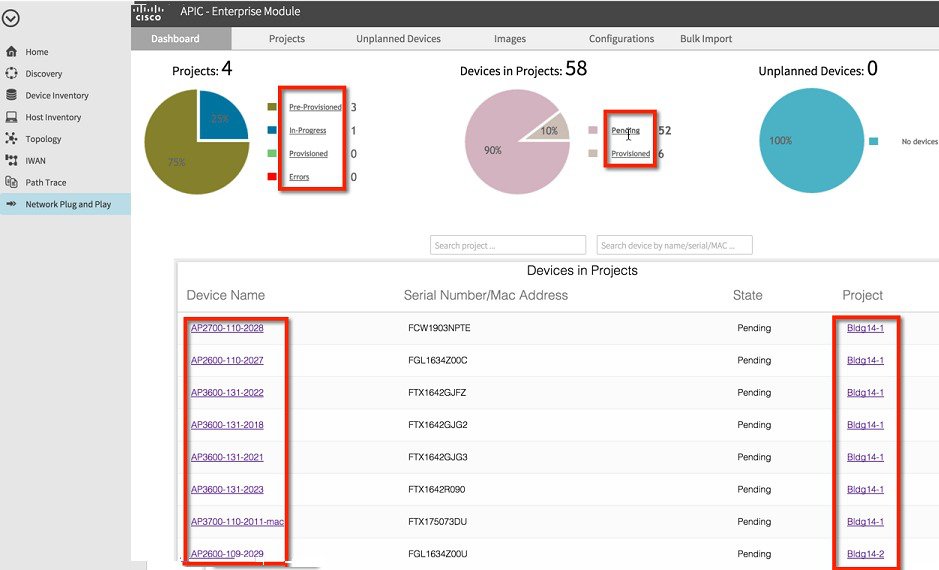Click the Pending devices link
Viewport: 939px width, 570px height.
click(625, 131)
